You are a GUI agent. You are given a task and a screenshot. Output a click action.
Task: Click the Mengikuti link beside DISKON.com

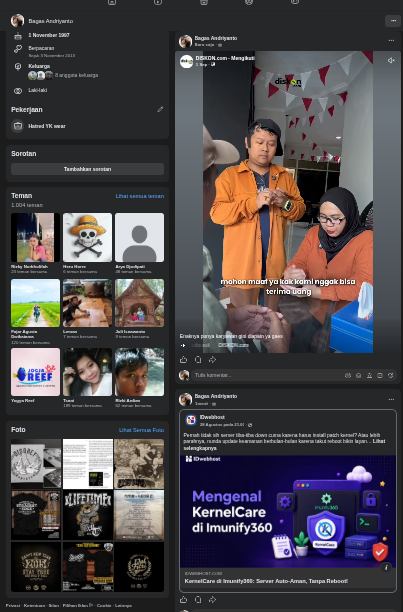[x=243, y=58]
